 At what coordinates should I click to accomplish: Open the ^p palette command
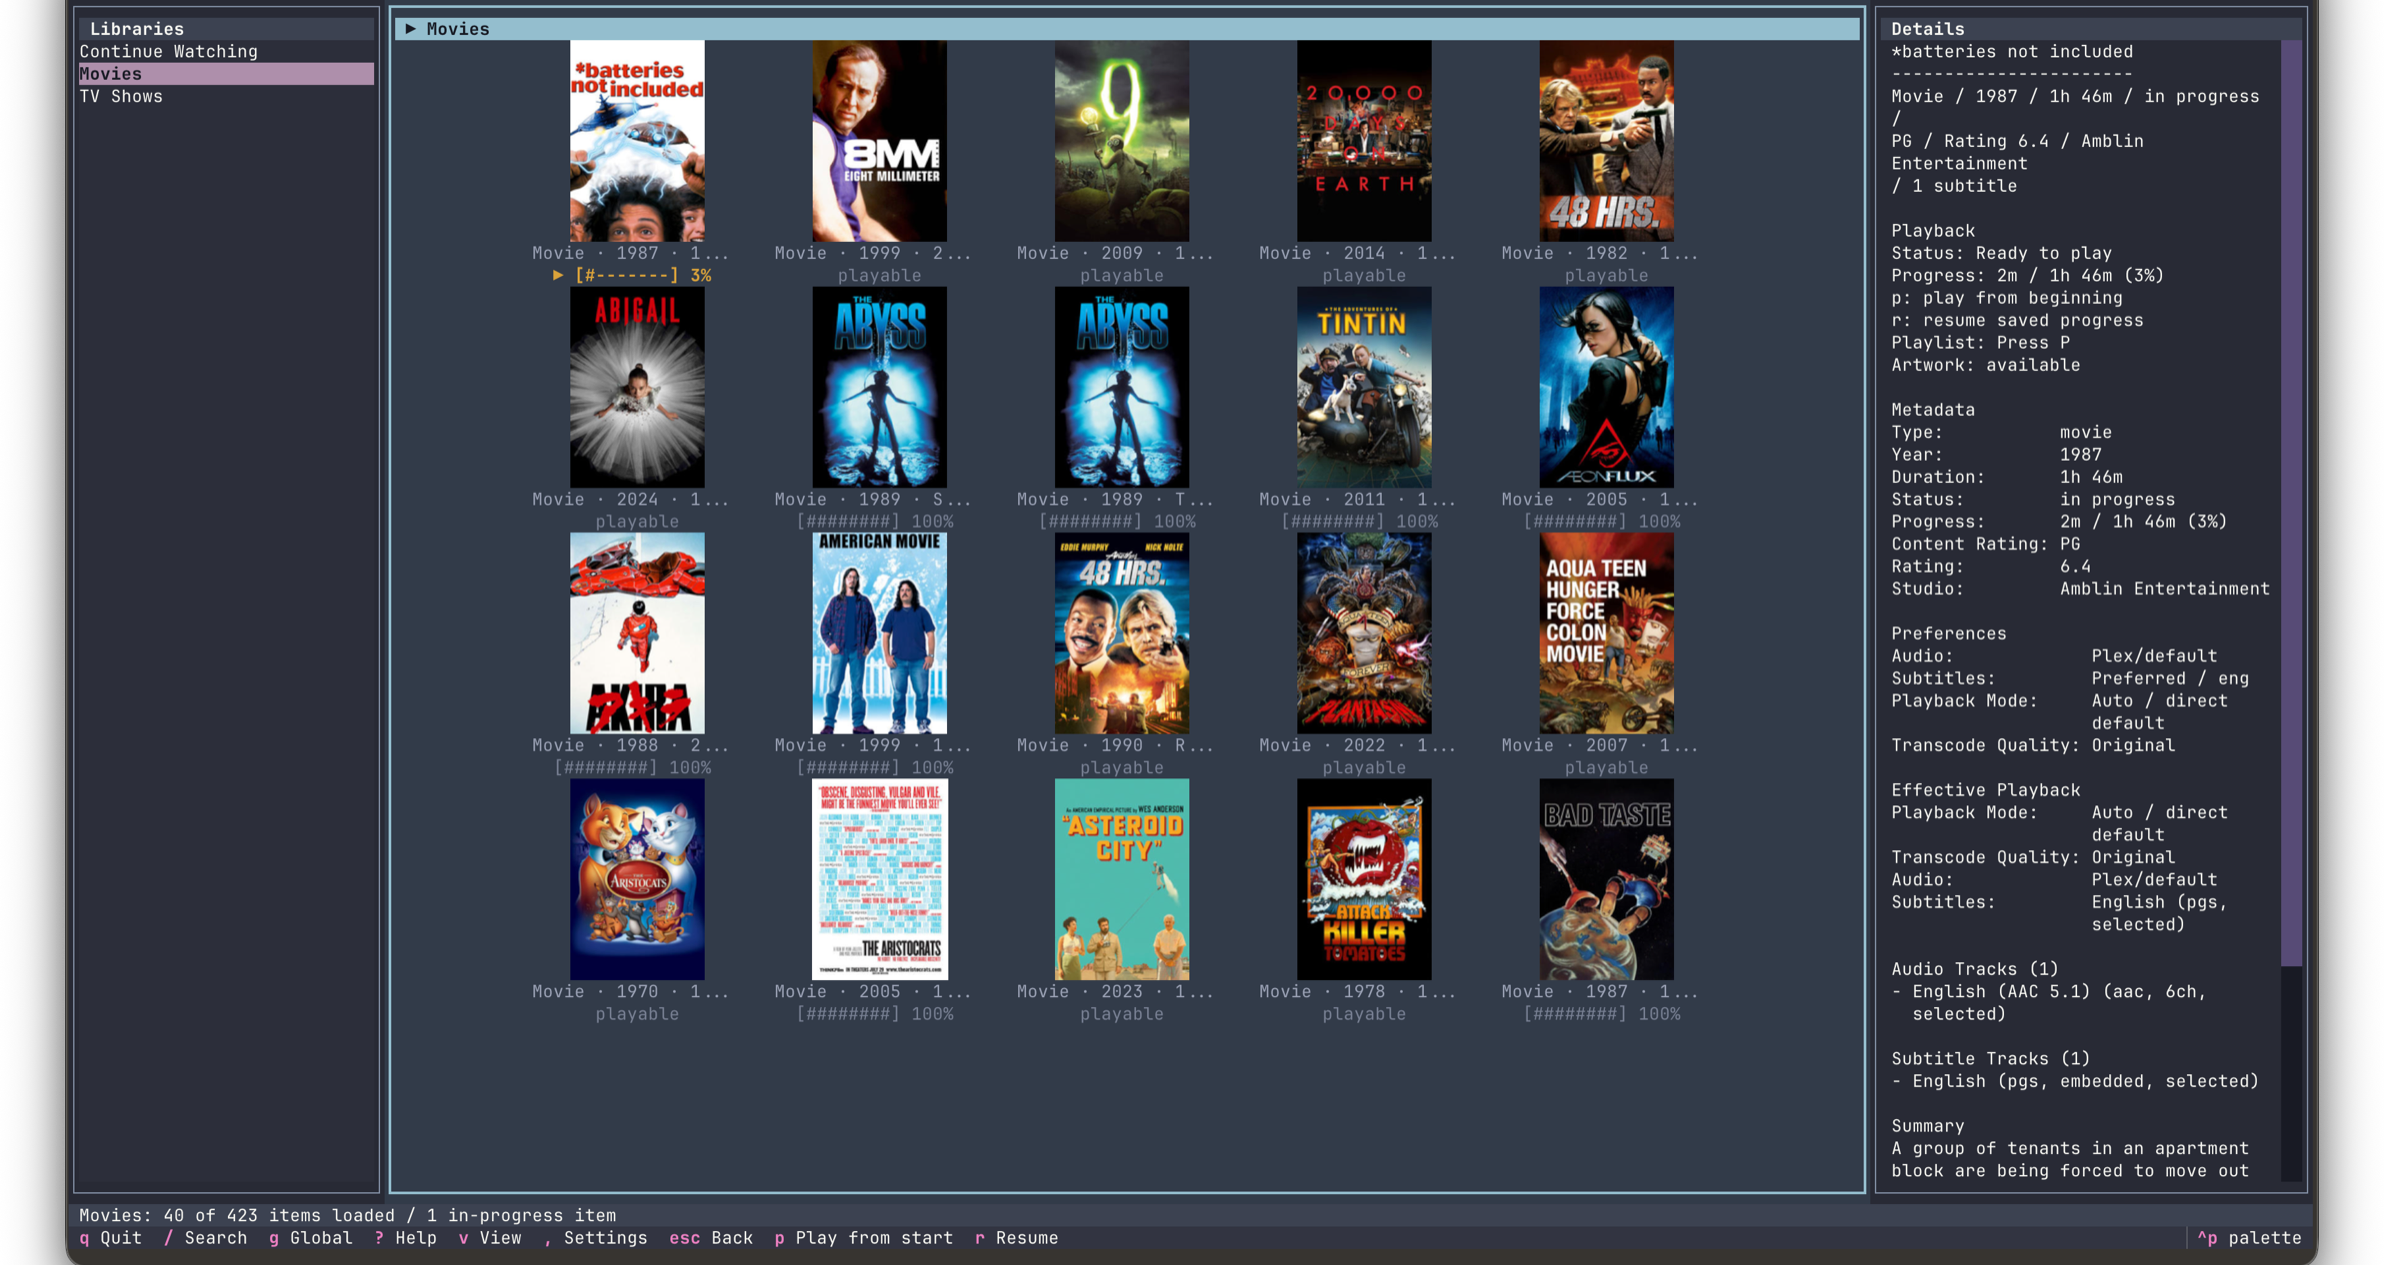click(2250, 1238)
